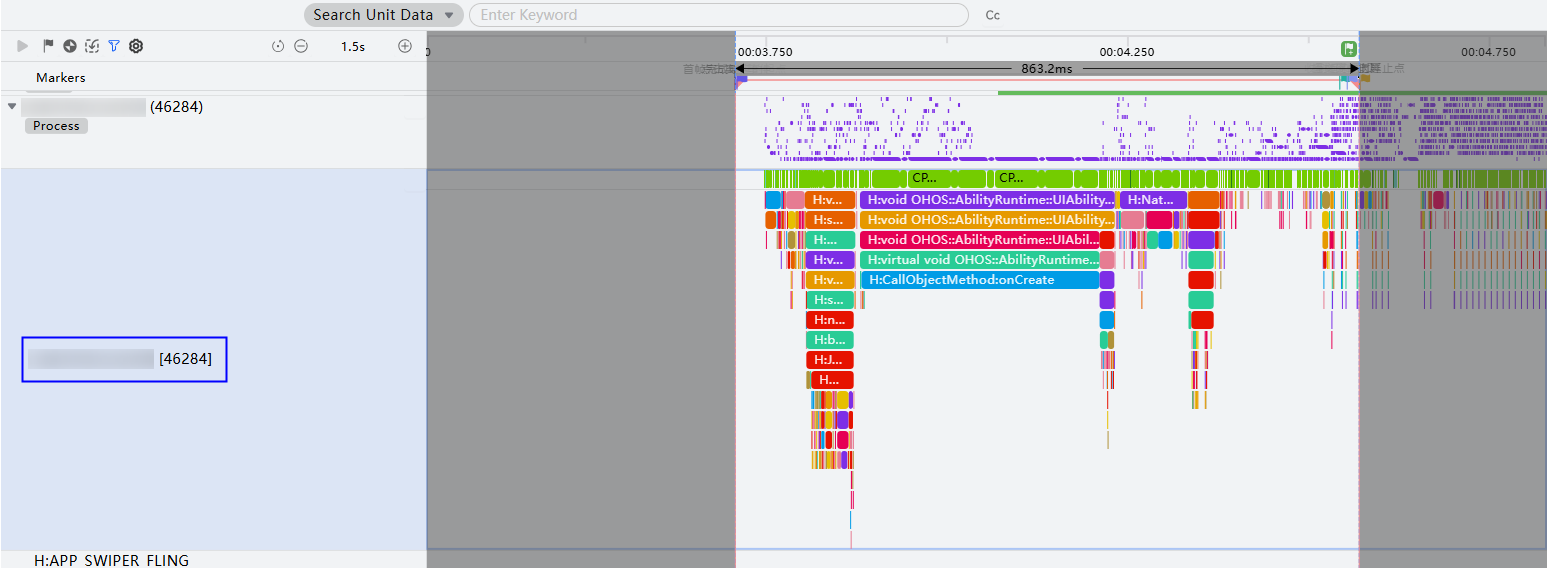The width and height of the screenshot is (1547, 568).
Task: Click the 00:04.250 time ruler label
Action: [1127, 52]
